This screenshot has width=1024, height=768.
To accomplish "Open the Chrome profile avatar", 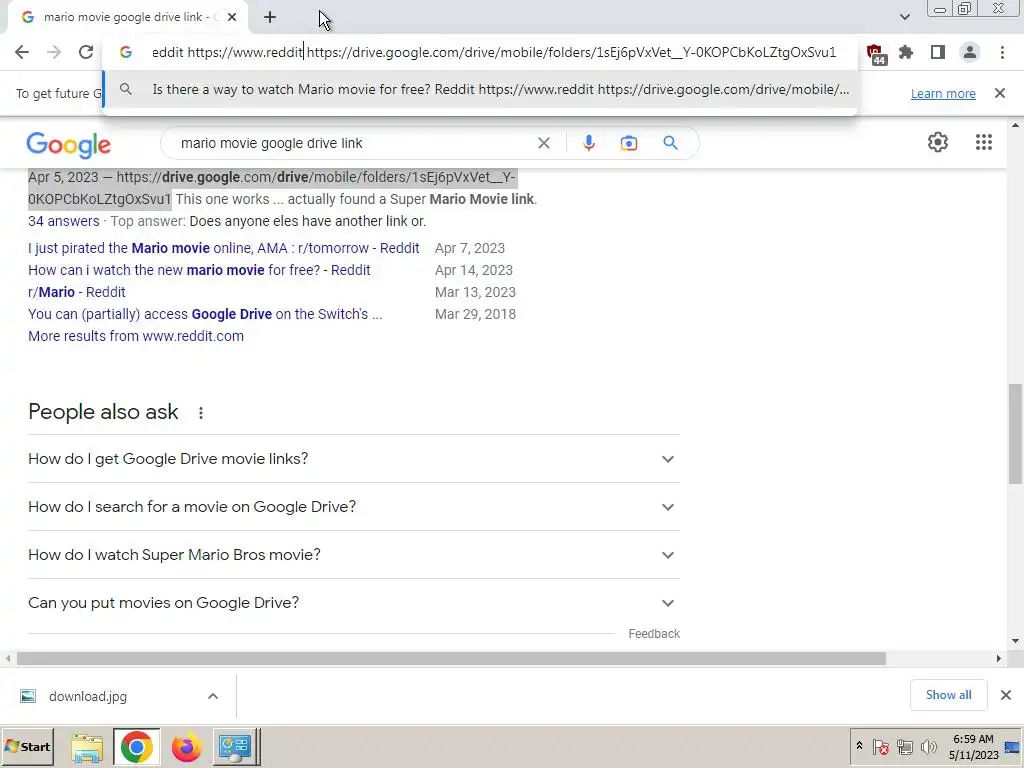I will [970, 52].
